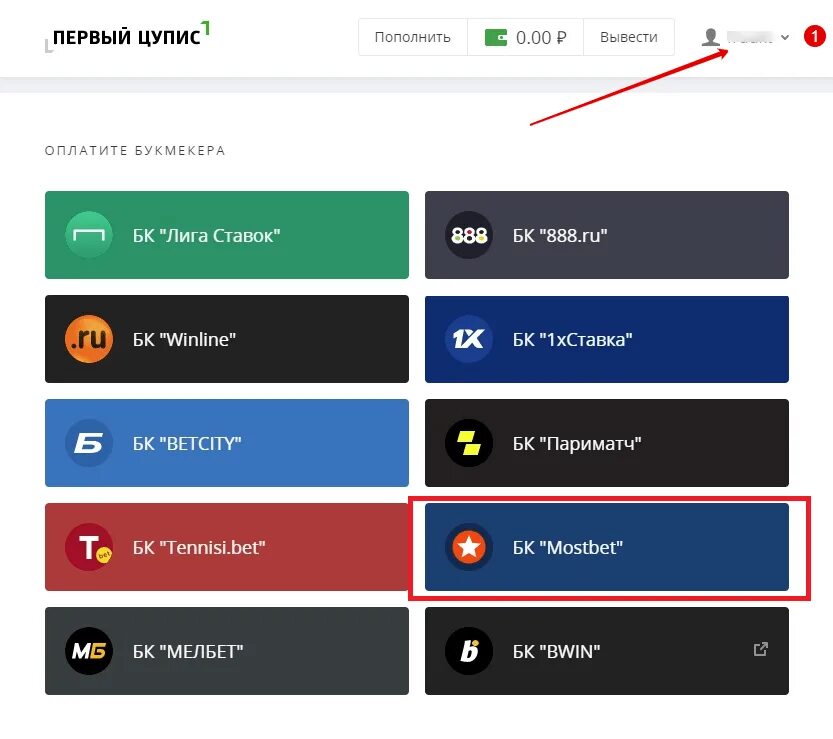Screen dimensions: 833x739
Task: Click the BETCITY Б logo icon
Action: coord(89,443)
